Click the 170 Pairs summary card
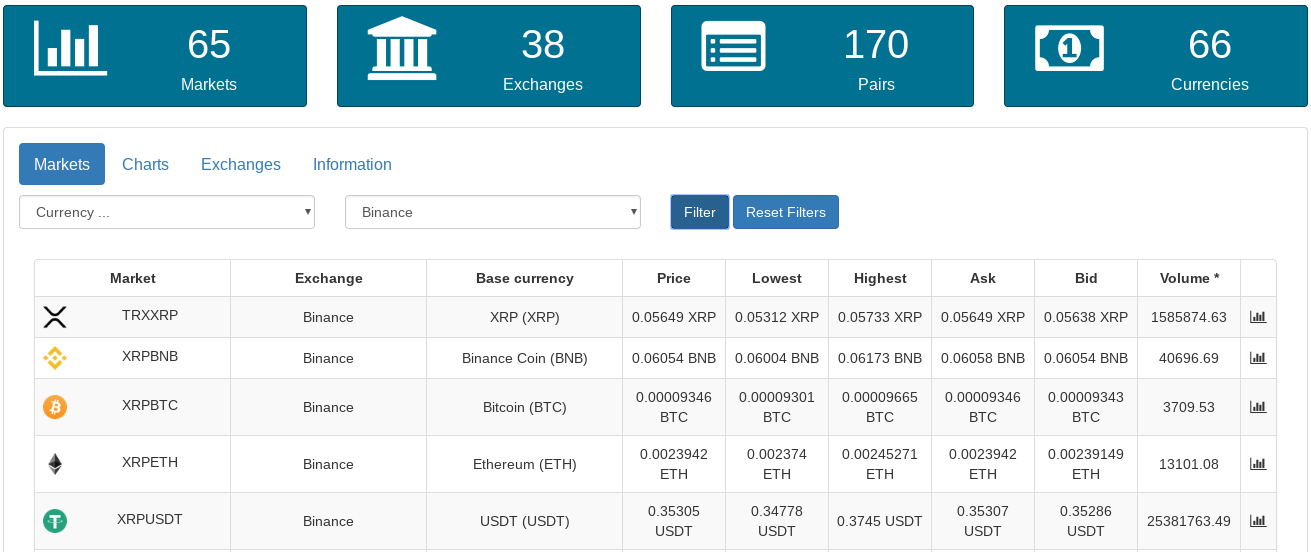The height and width of the screenshot is (552, 1311). pos(822,56)
